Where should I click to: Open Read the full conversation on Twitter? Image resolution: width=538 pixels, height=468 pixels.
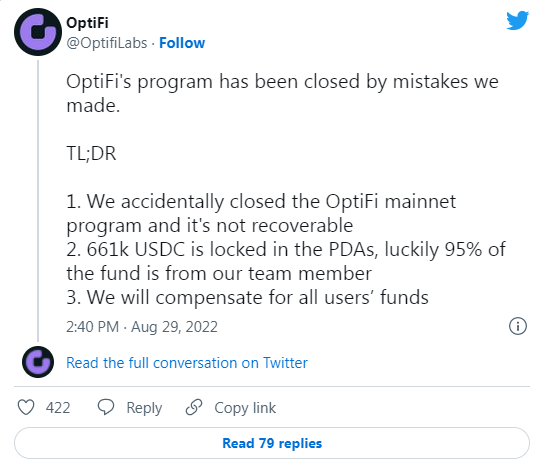(187, 363)
